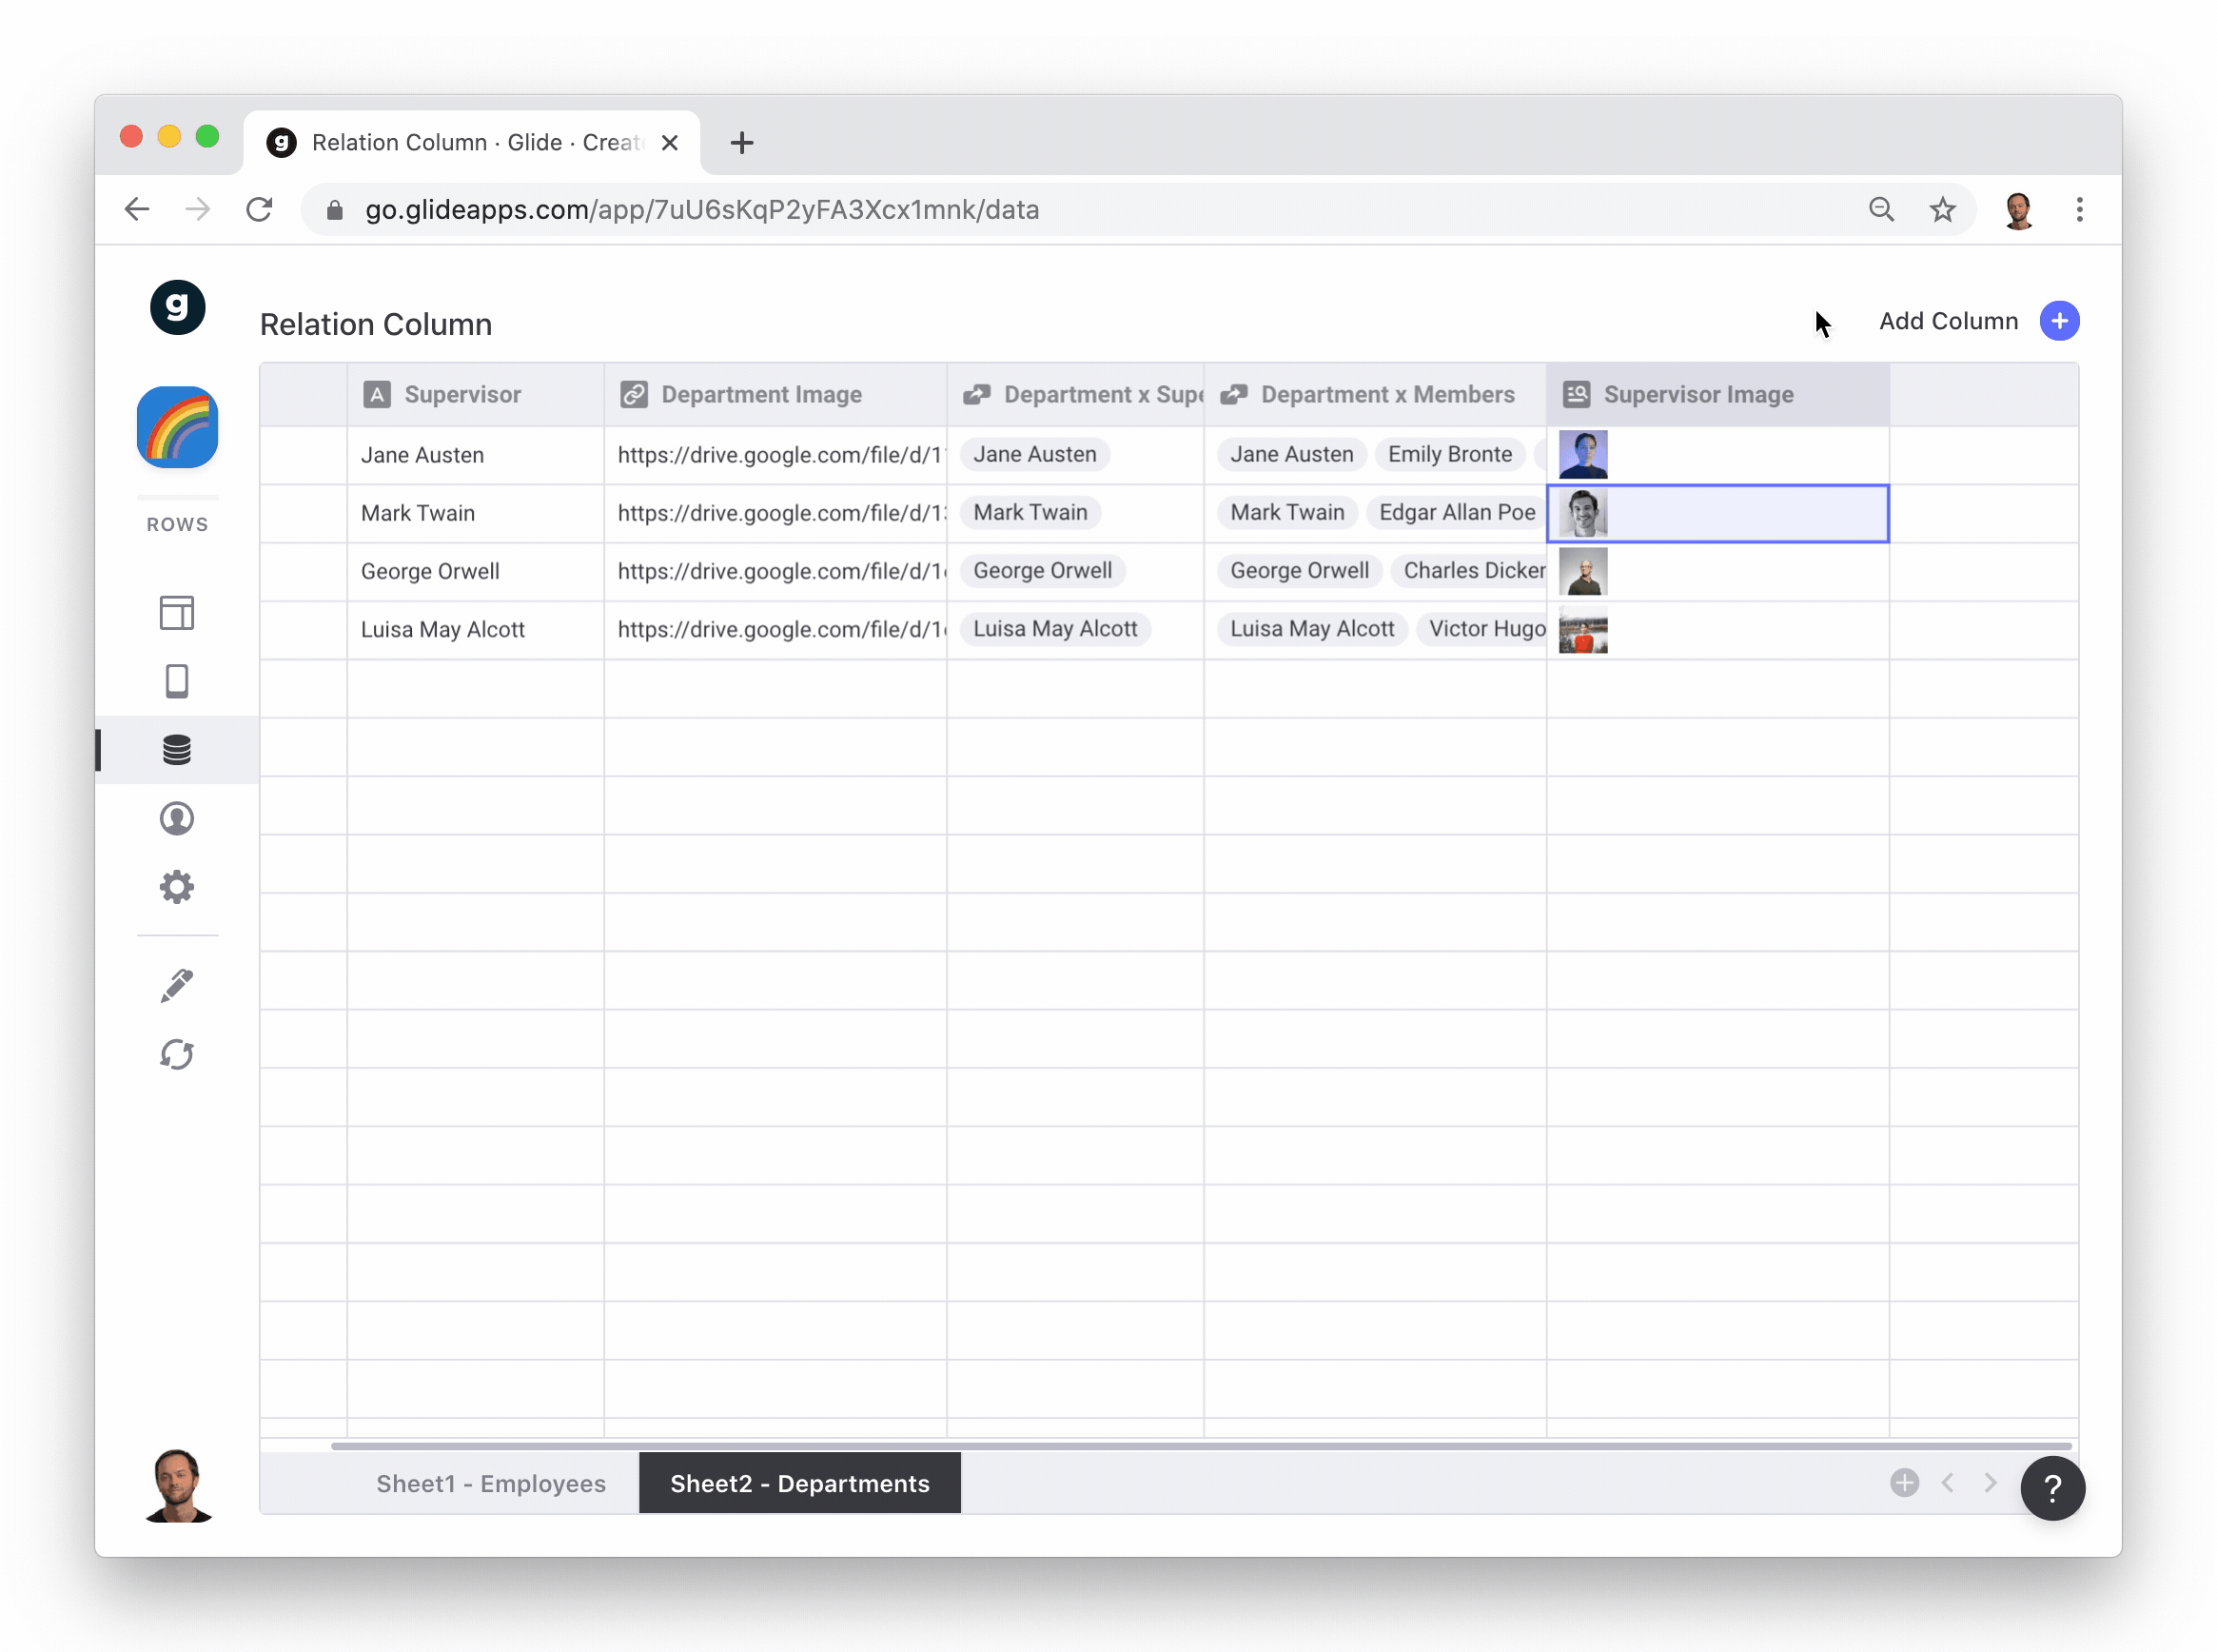Open the help question mark button
2217x1652 pixels.
coord(2052,1488)
